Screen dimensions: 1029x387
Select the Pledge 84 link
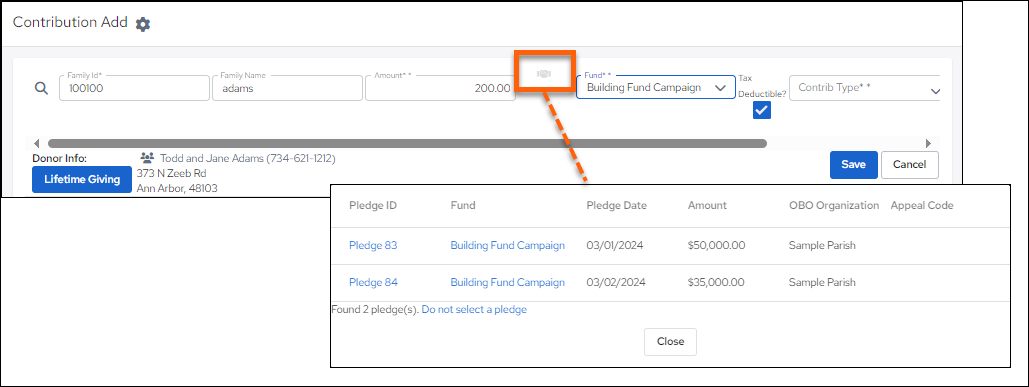(x=373, y=283)
